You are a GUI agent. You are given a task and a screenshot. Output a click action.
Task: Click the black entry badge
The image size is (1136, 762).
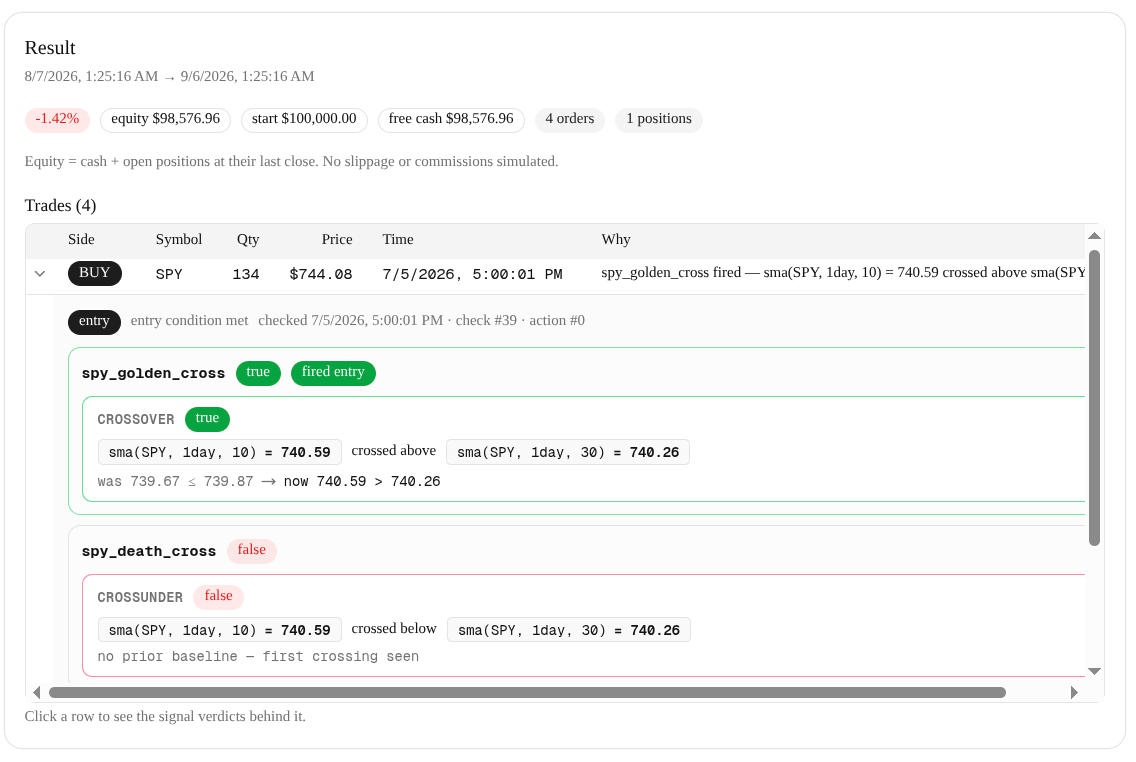[x=94, y=322]
